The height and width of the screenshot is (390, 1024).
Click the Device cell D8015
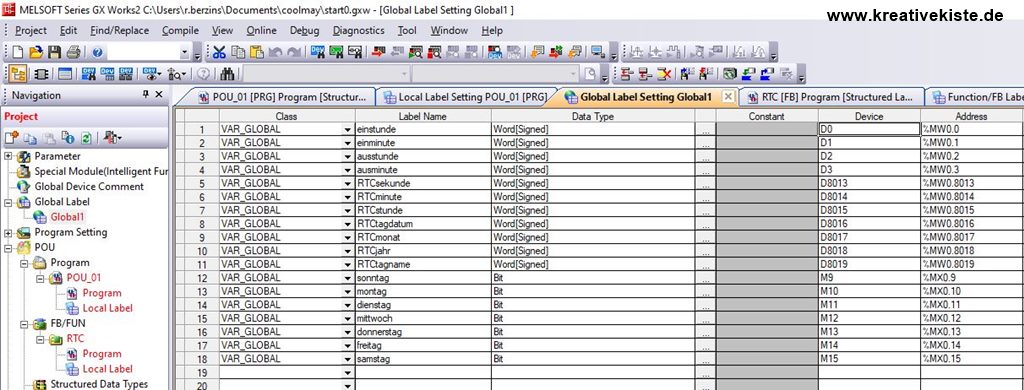(x=869, y=210)
